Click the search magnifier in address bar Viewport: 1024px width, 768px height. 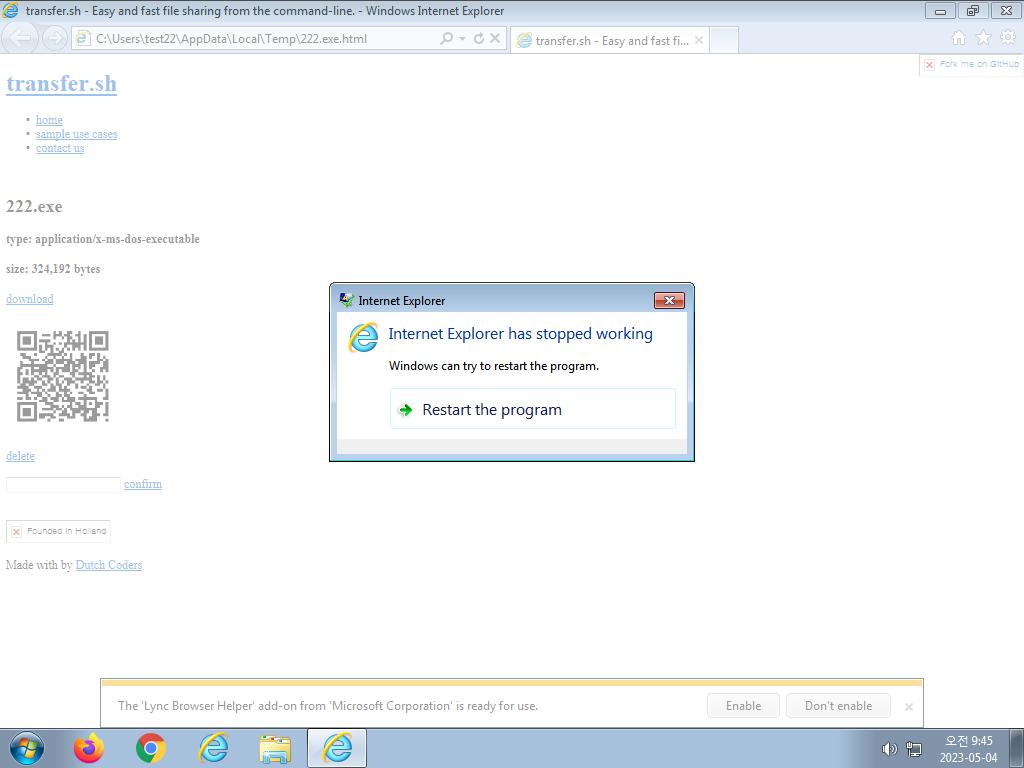[446, 39]
